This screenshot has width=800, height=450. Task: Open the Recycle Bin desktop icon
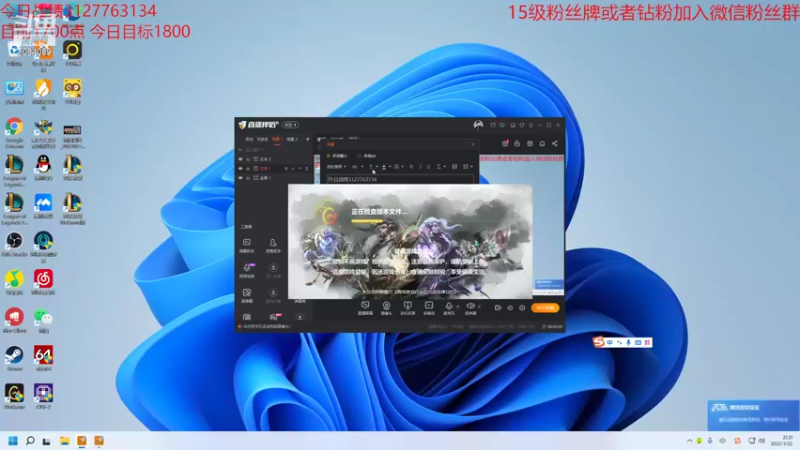point(14,51)
